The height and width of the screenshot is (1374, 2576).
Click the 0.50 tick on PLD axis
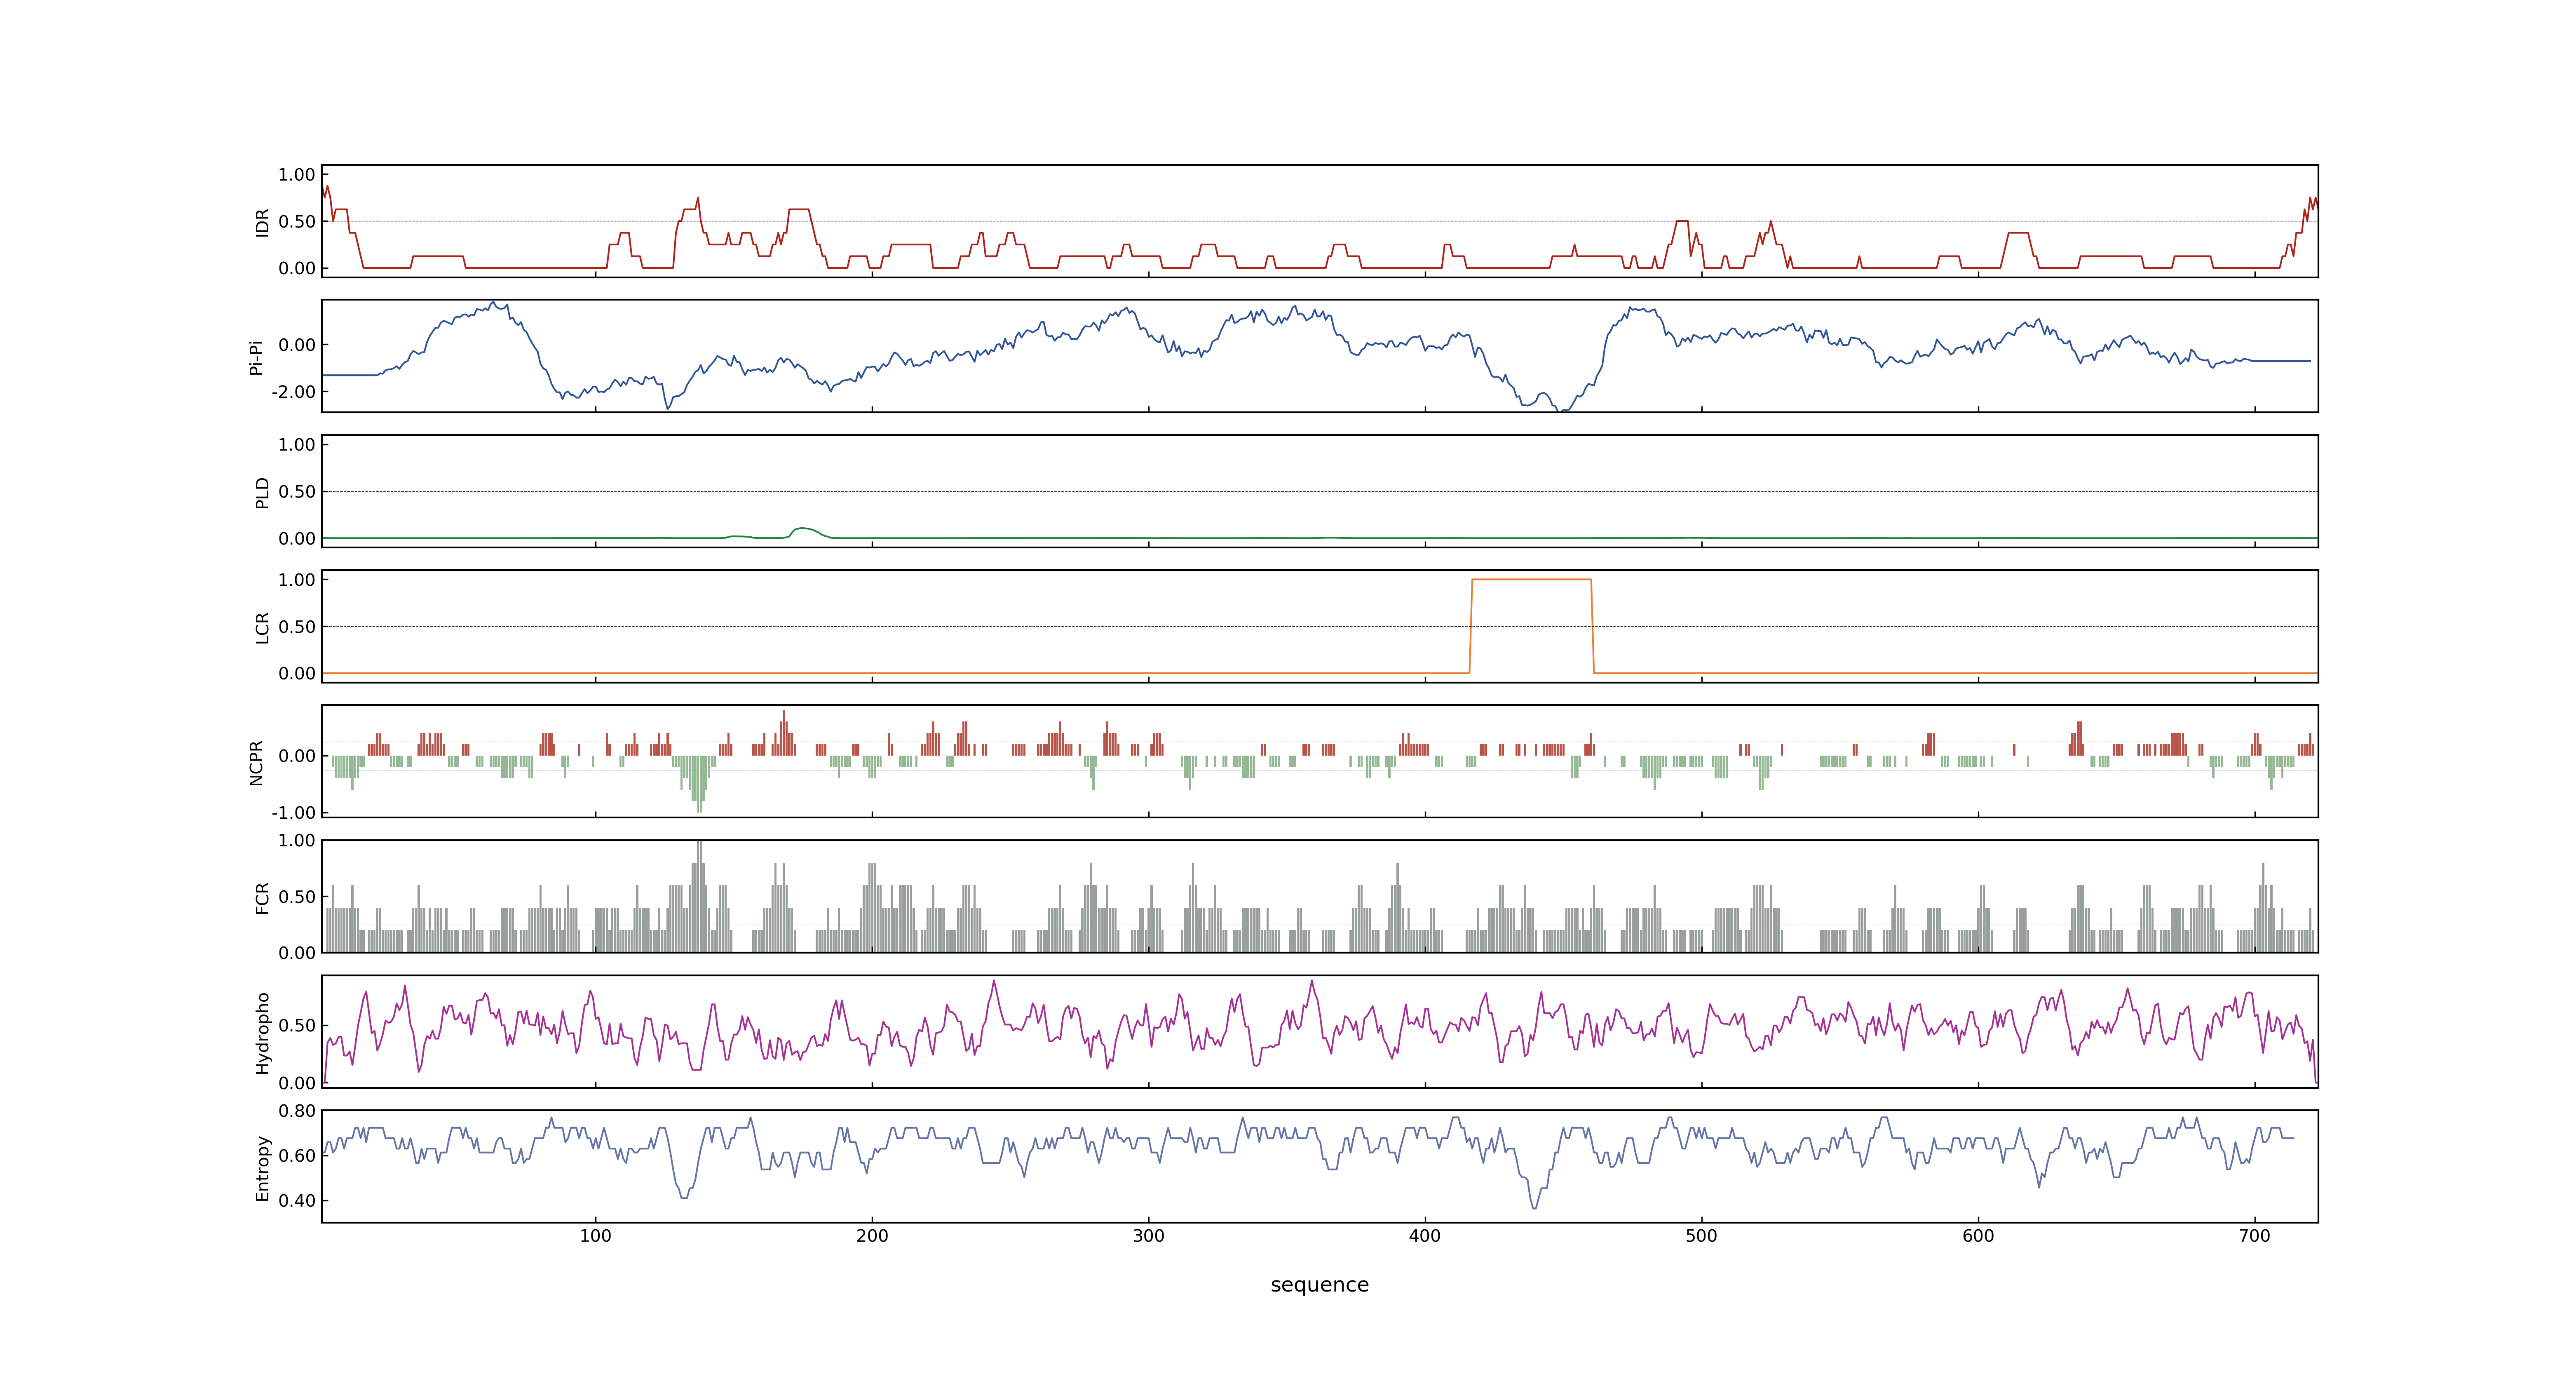pyautogui.click(x=297, y=492)
